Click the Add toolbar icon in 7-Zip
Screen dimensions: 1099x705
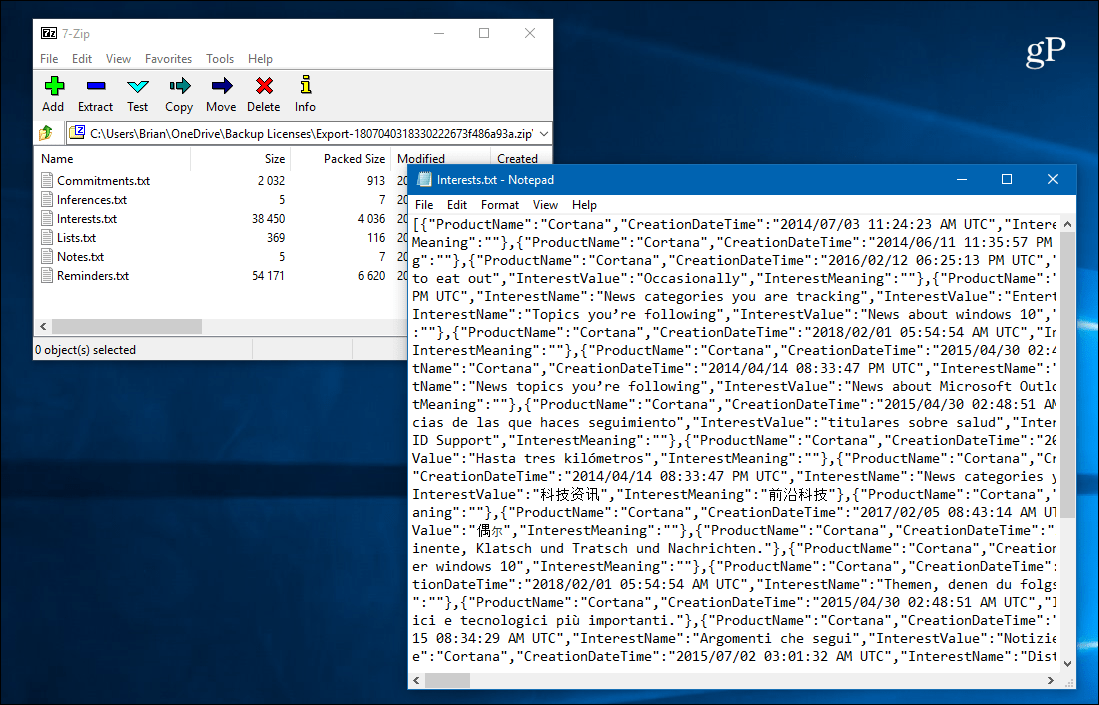(54, 86)
